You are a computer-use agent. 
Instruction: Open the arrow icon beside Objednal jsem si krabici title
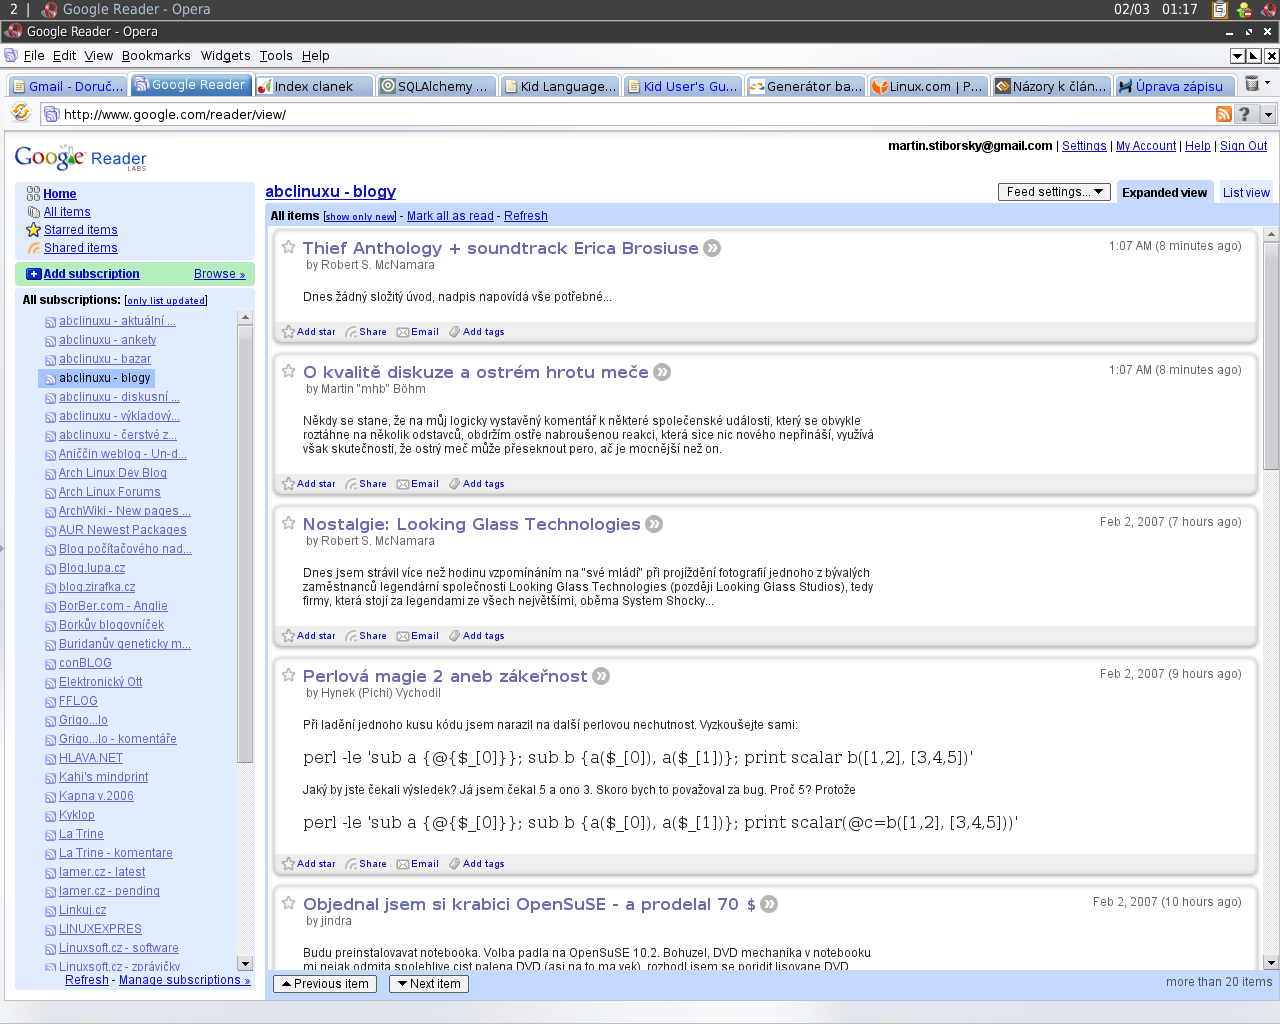pyautogui.click(x=769, y=904)
